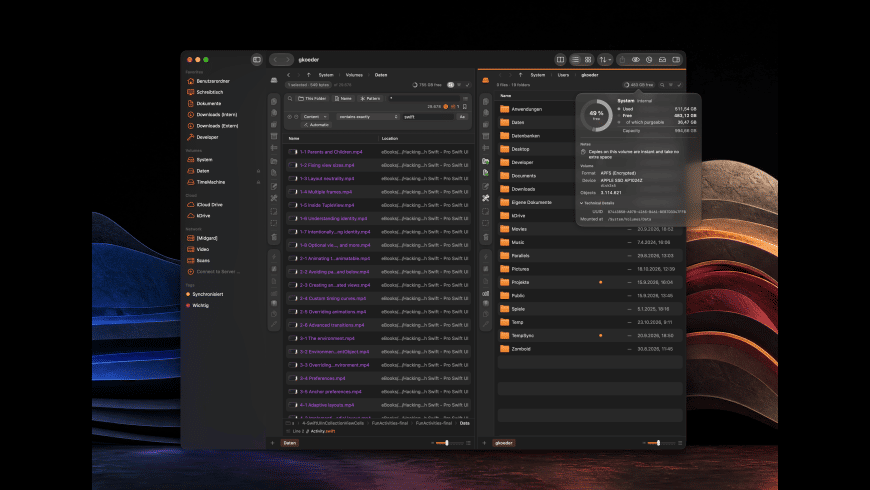
Task: Open the Zombold folder
Action: (520, 349)
